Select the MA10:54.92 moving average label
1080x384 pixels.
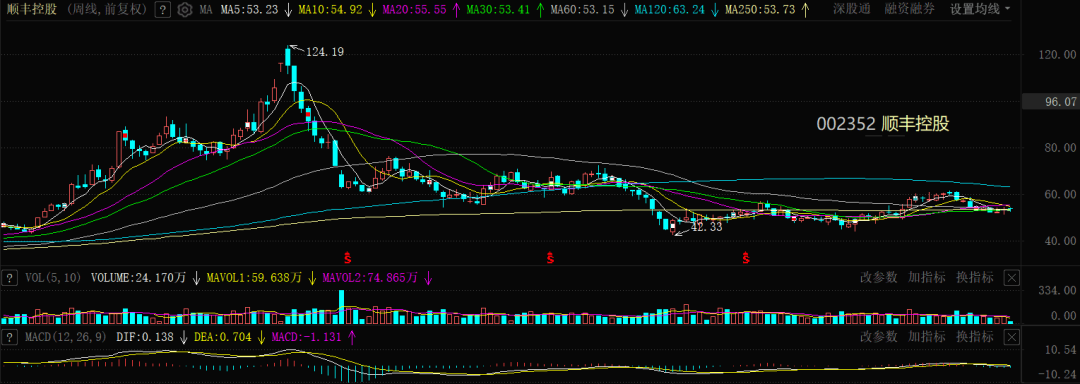[x=331, y=10]
